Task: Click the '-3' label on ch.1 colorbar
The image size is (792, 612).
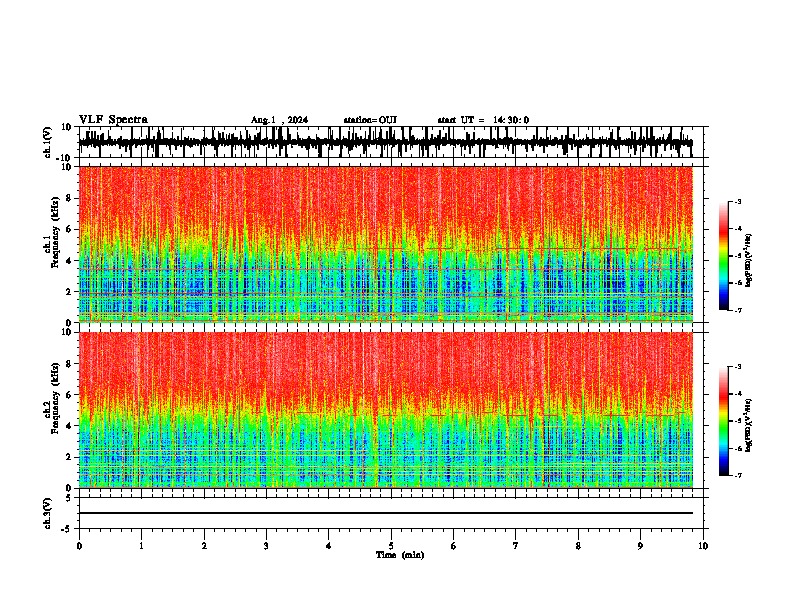Action: tap(738, 201)
